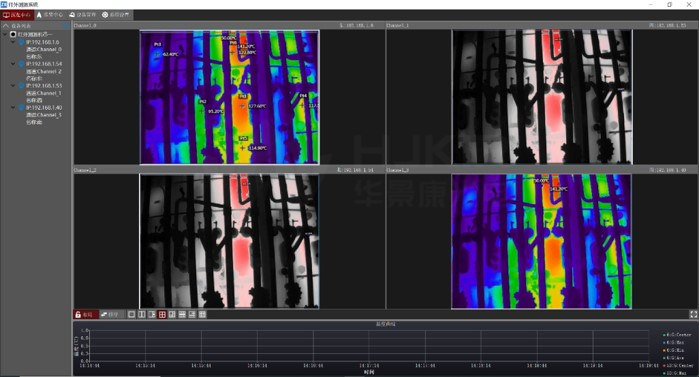Screen dimensions: 699x377
Task: Toggle the red lock layout button
Action: pos(85,315)
